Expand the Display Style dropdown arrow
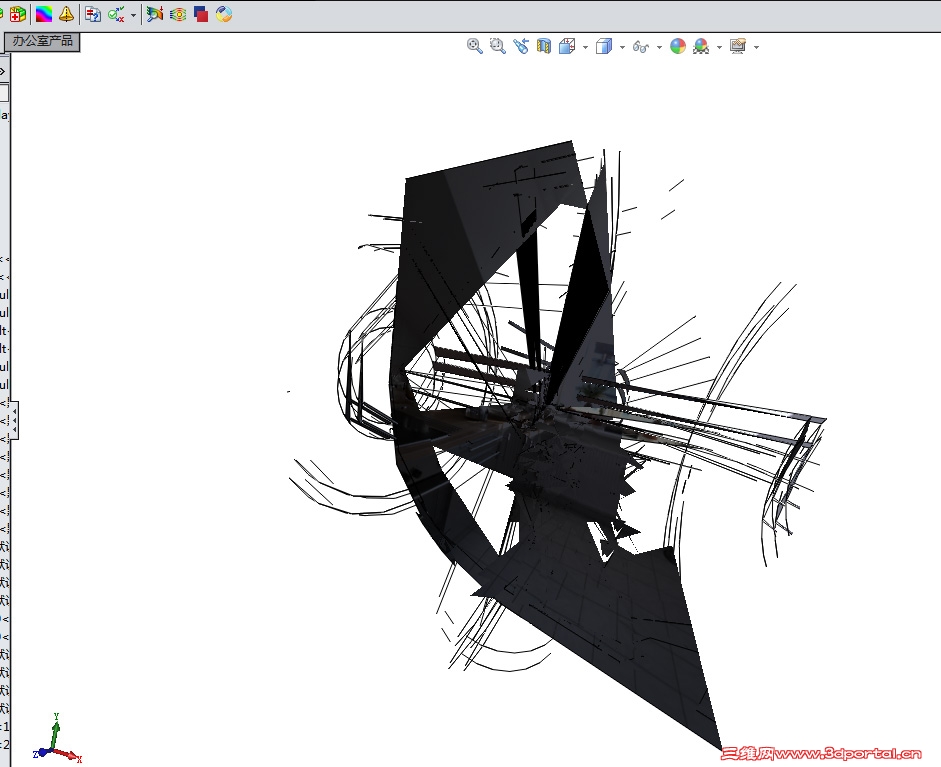 (622, 47)
